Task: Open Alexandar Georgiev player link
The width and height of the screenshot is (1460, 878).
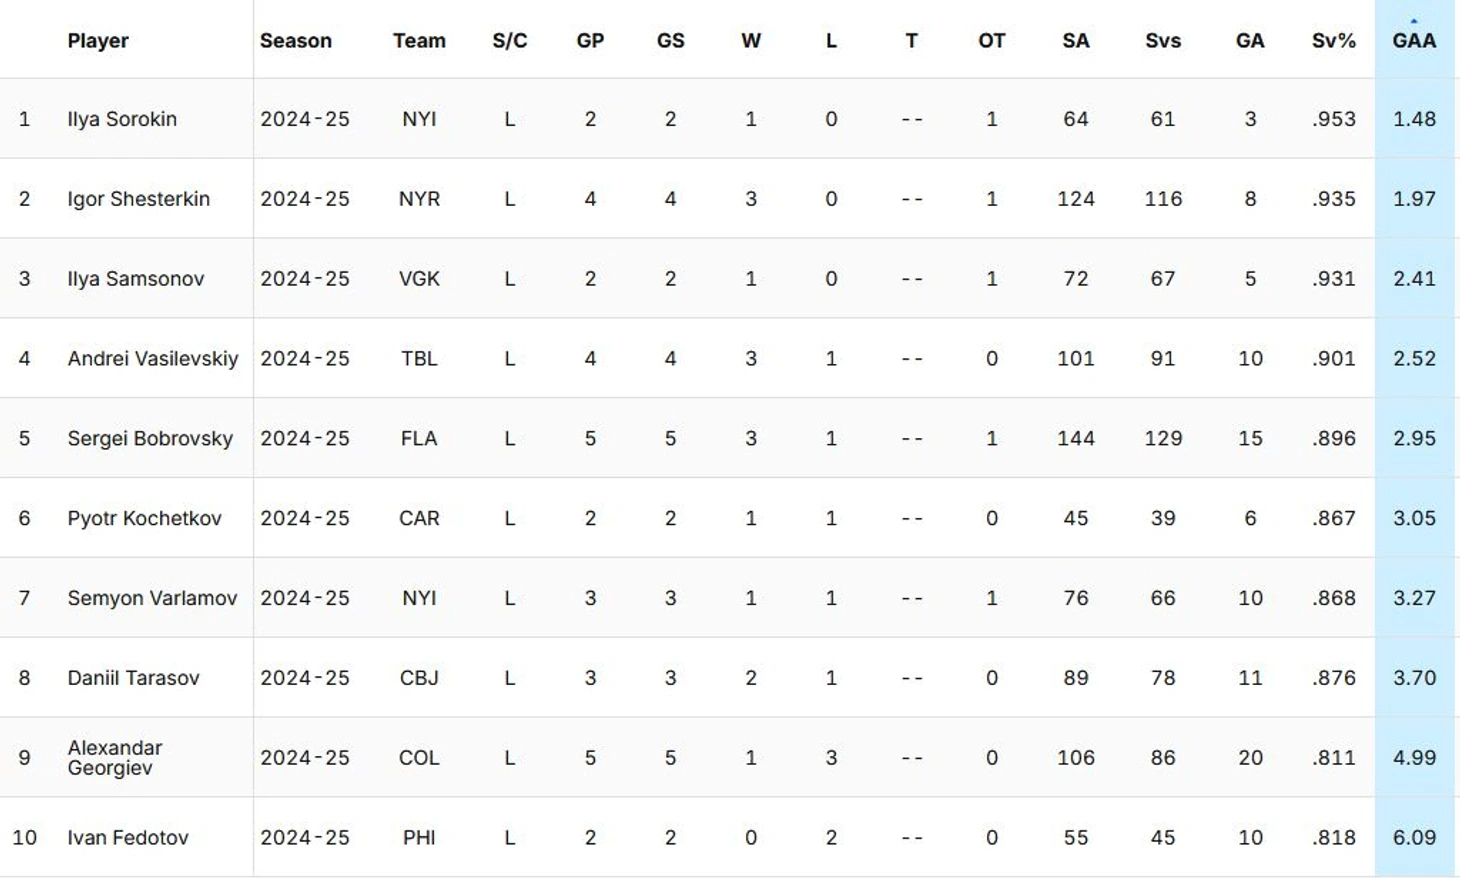Action: [114, 758]
